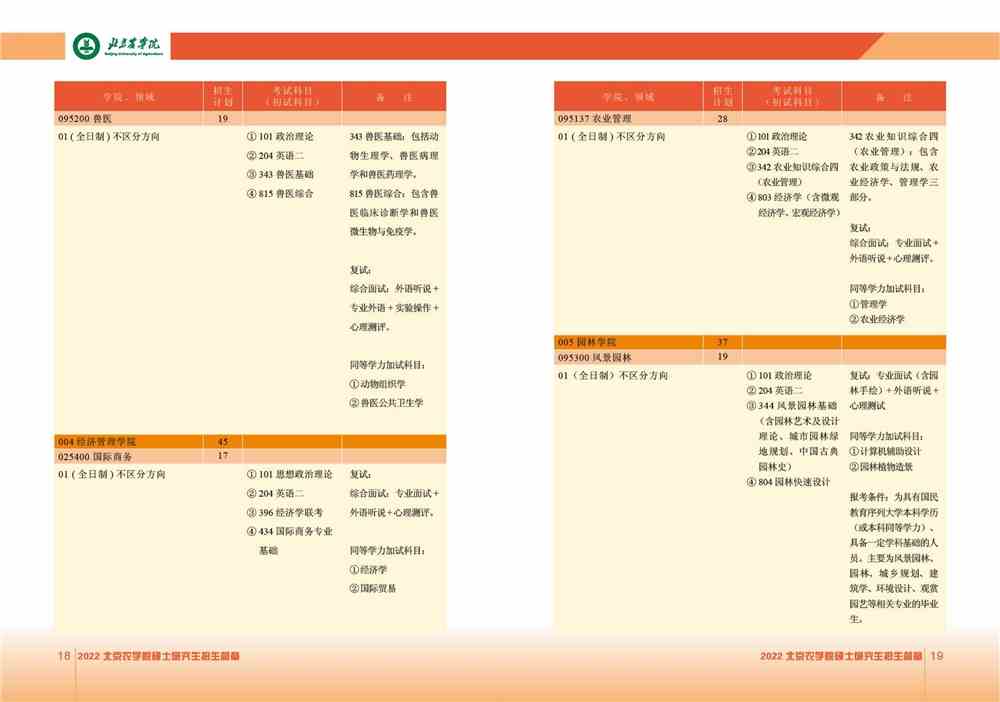Click the section row '004 经济管理学院'

click(x=250, y=441)
